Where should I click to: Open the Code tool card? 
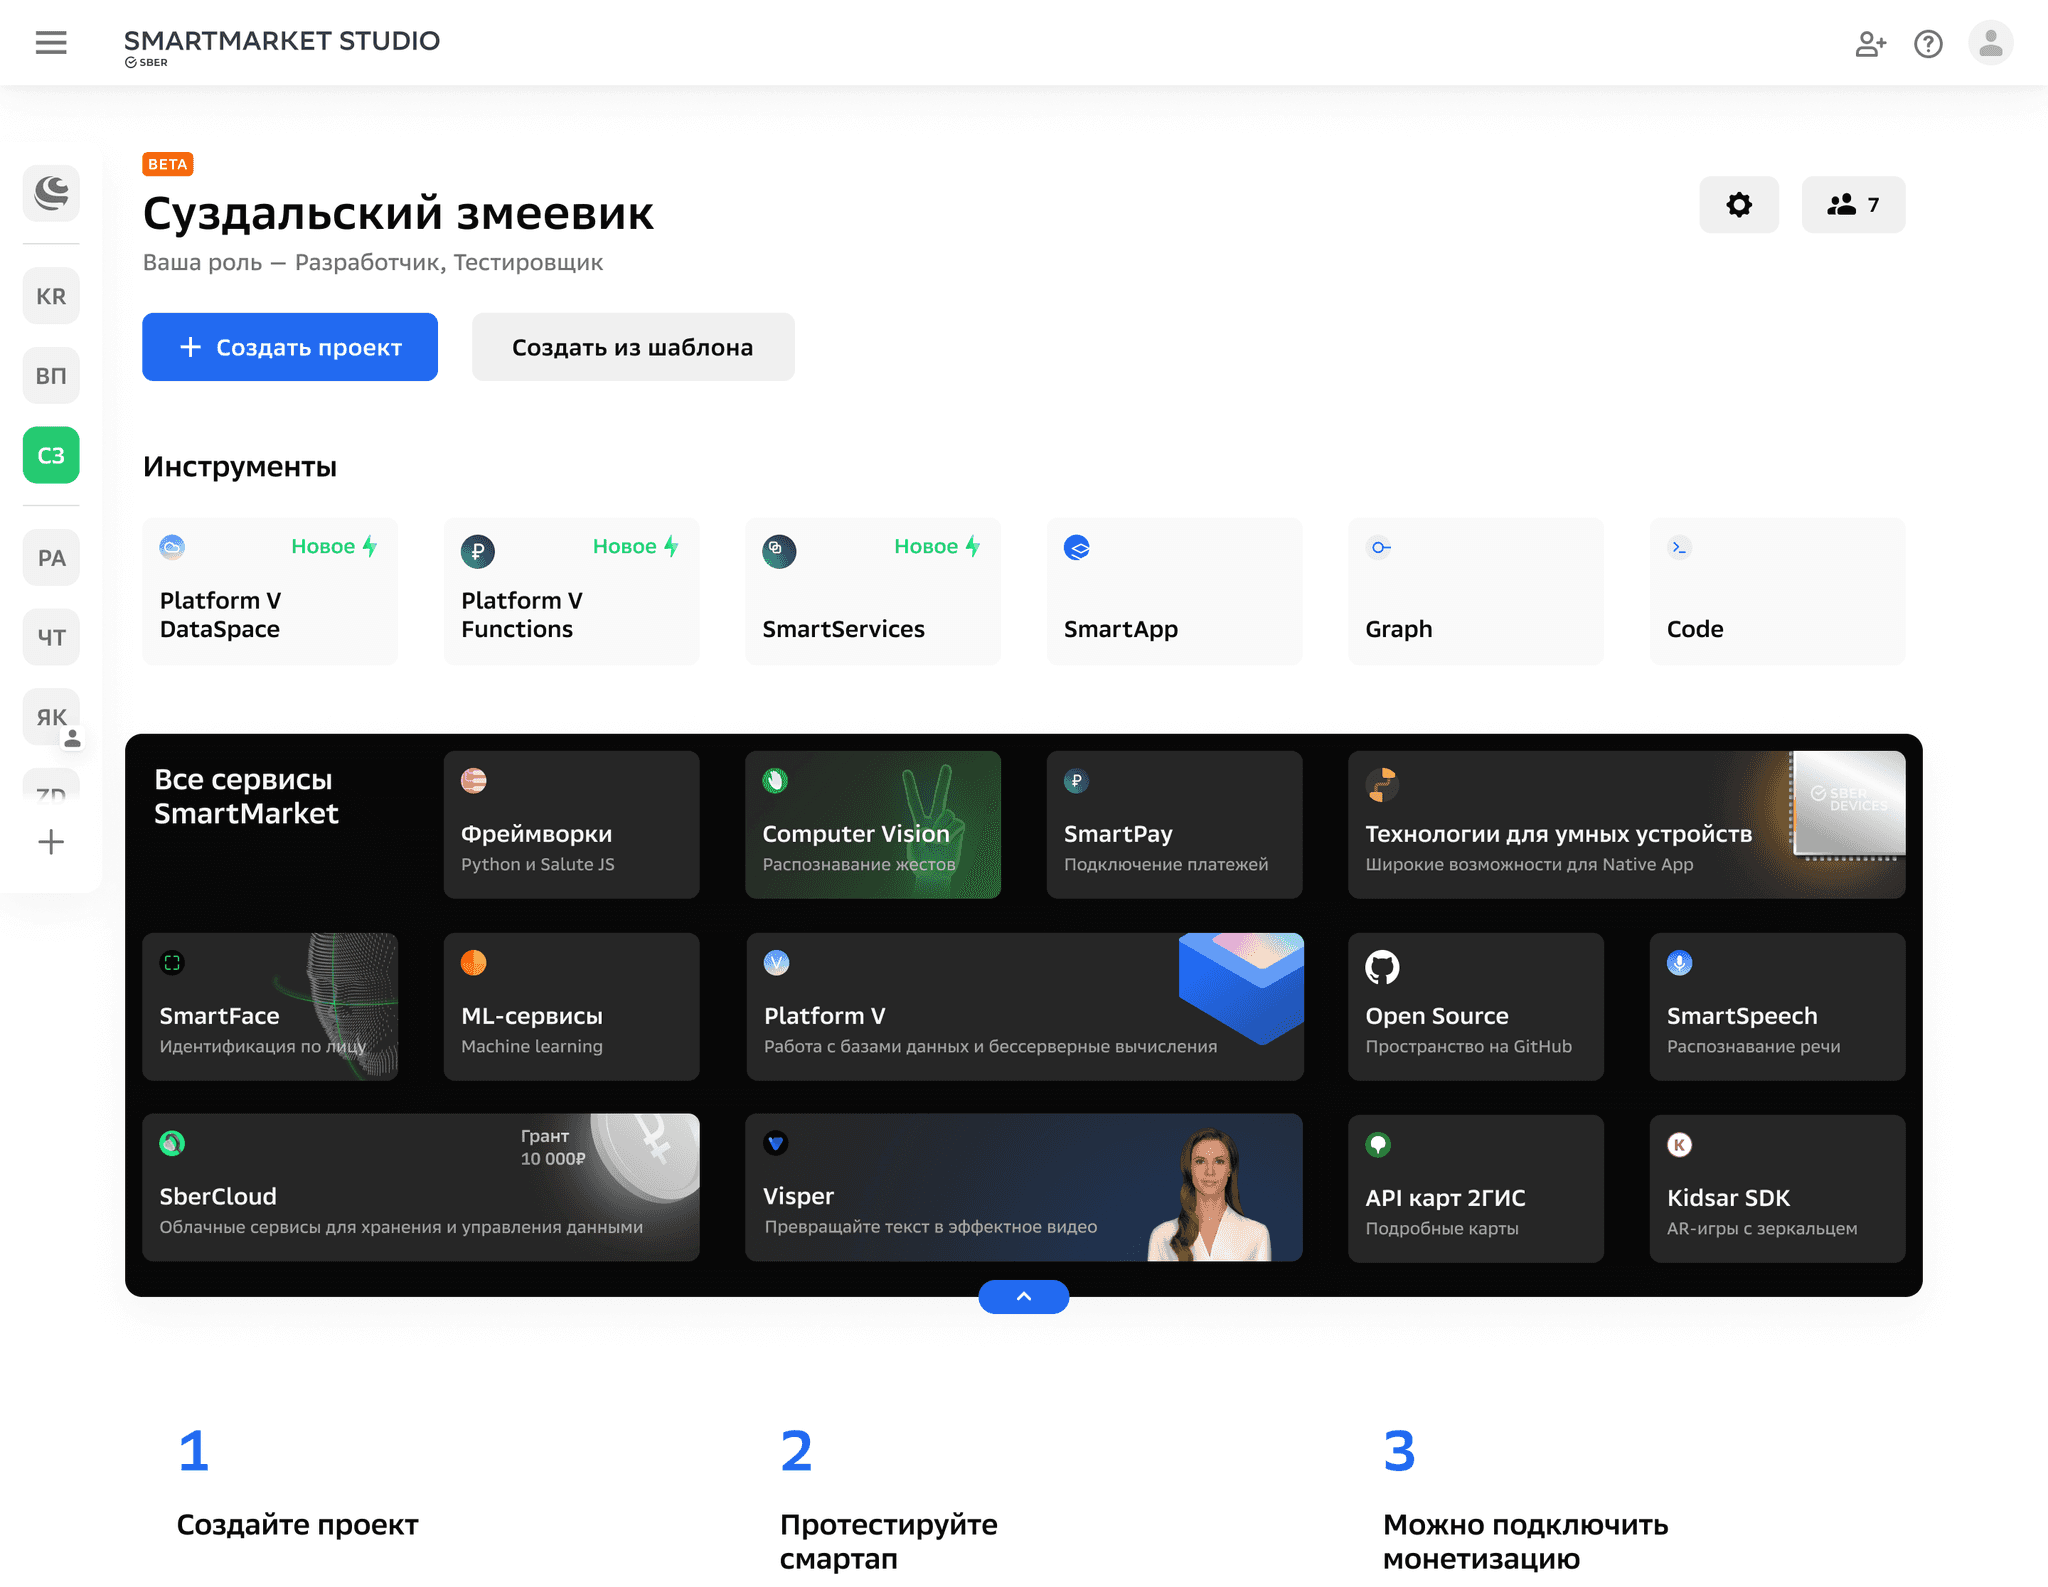(1776, 591)
